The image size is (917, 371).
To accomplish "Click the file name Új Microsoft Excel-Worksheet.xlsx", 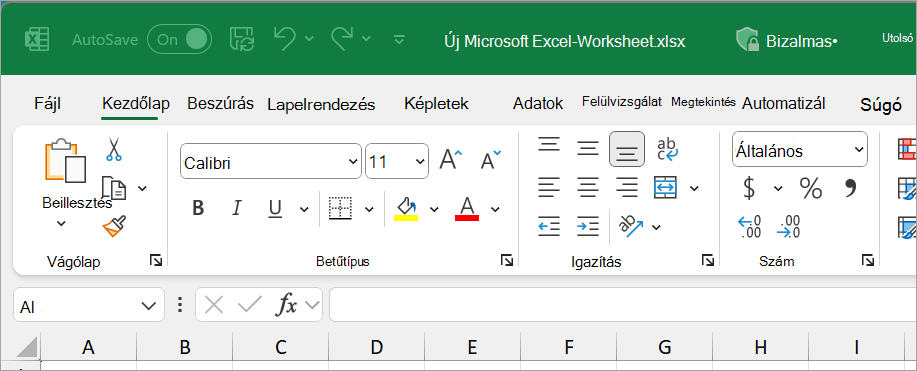I will [x=565, y=41].
